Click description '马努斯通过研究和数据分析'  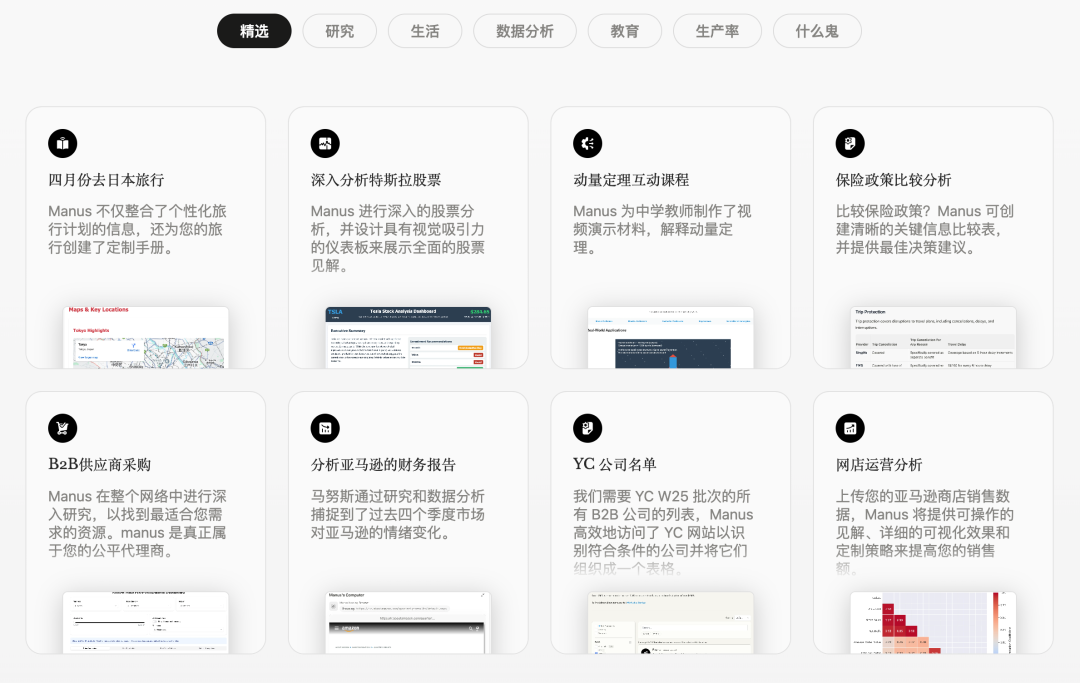click(397, 514)
